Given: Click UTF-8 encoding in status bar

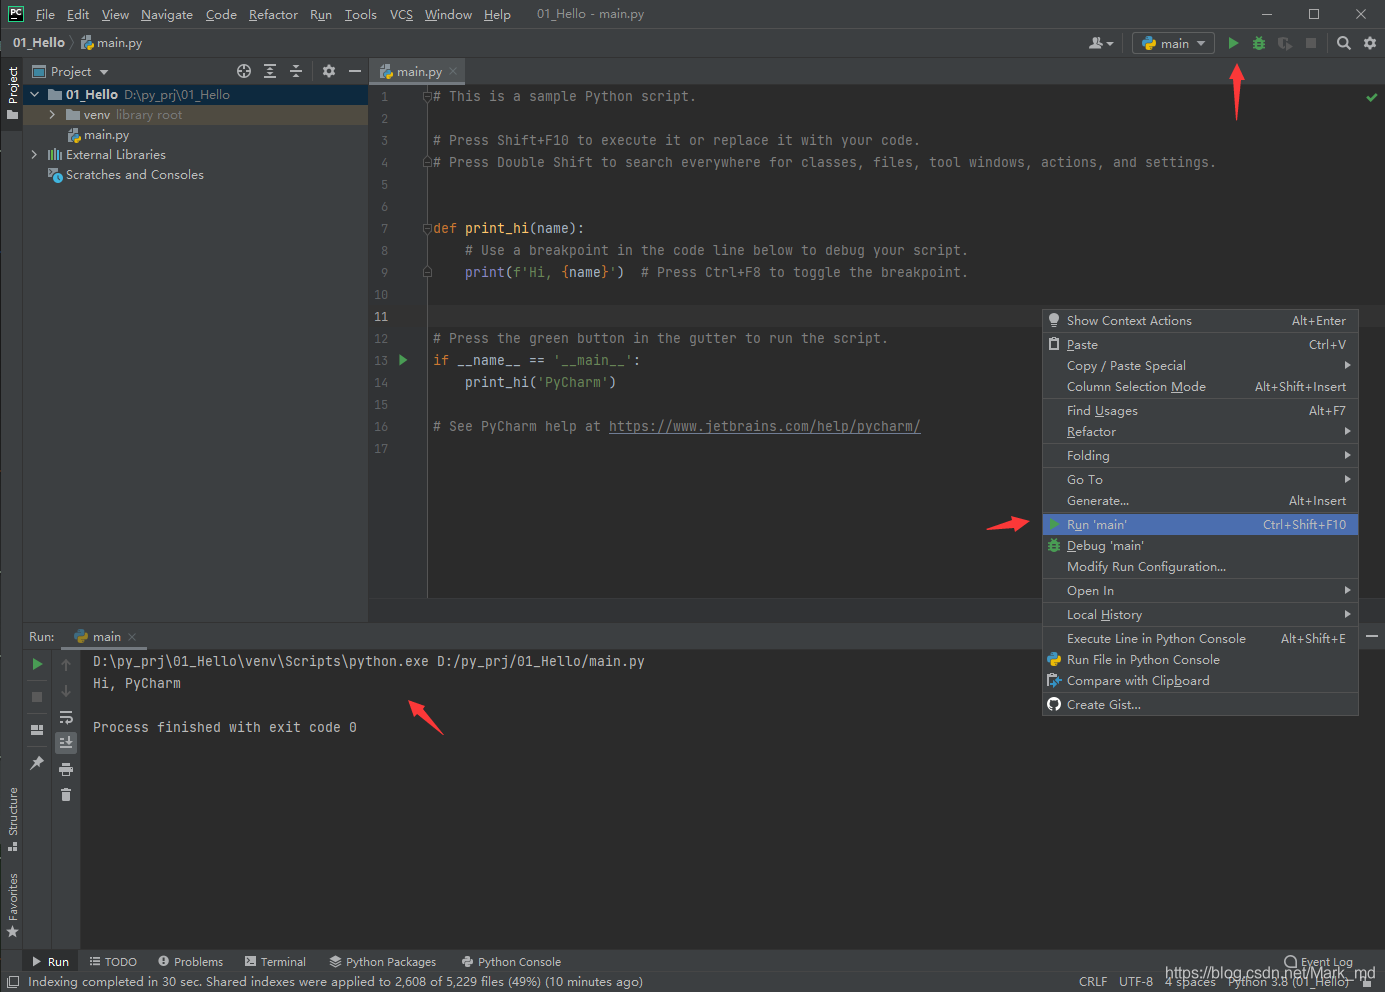Looking at the screenshot, I should [x=1136, y=982].
